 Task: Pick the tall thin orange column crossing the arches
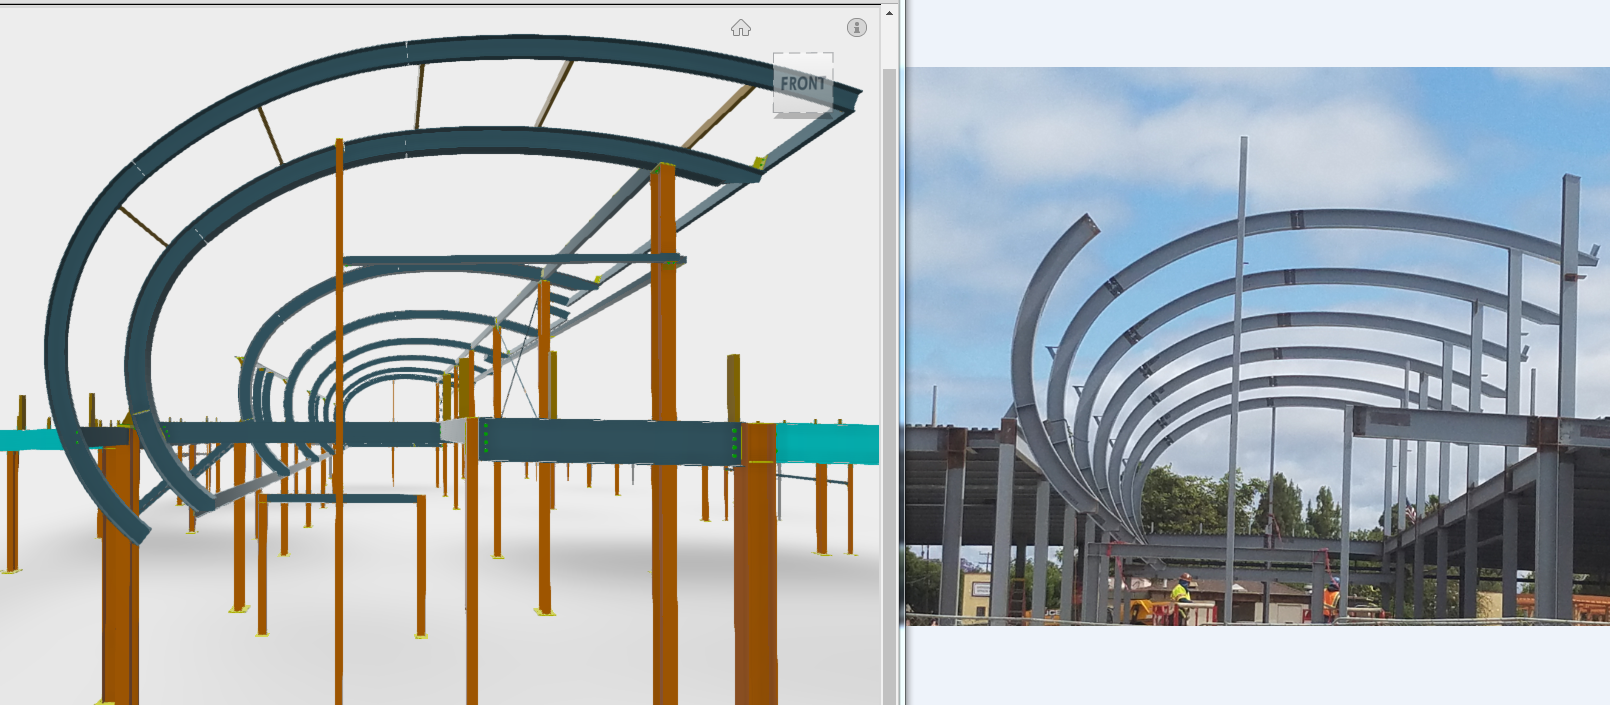[340, 300]
